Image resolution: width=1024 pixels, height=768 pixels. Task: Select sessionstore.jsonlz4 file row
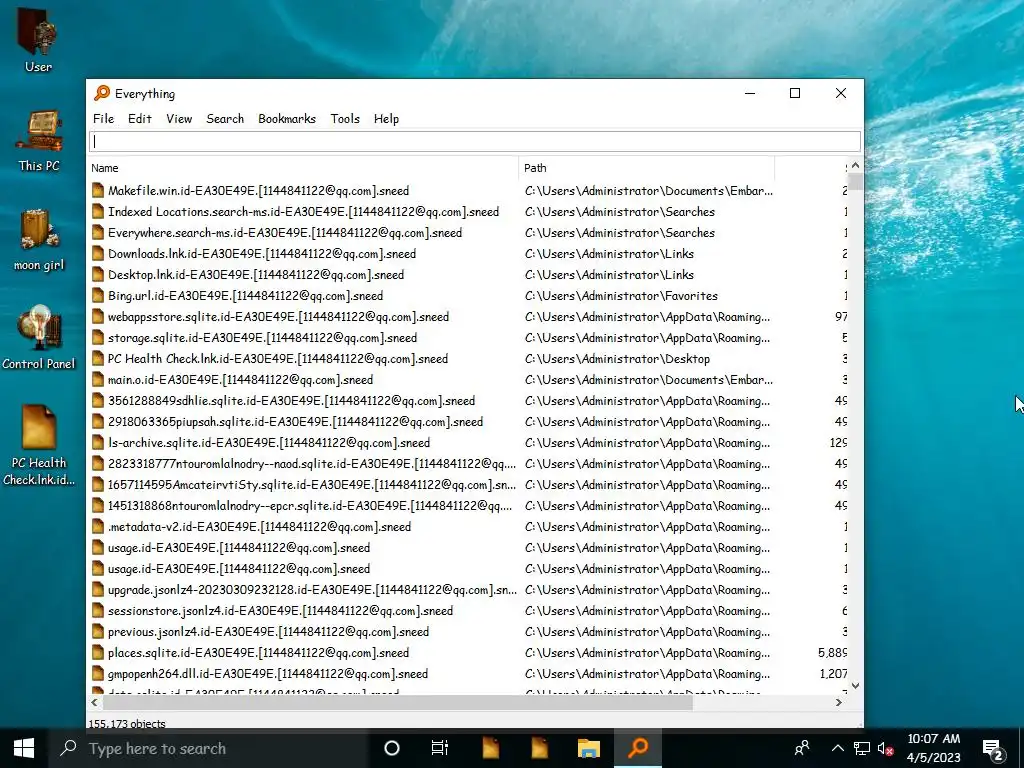(x=468, y=611)
